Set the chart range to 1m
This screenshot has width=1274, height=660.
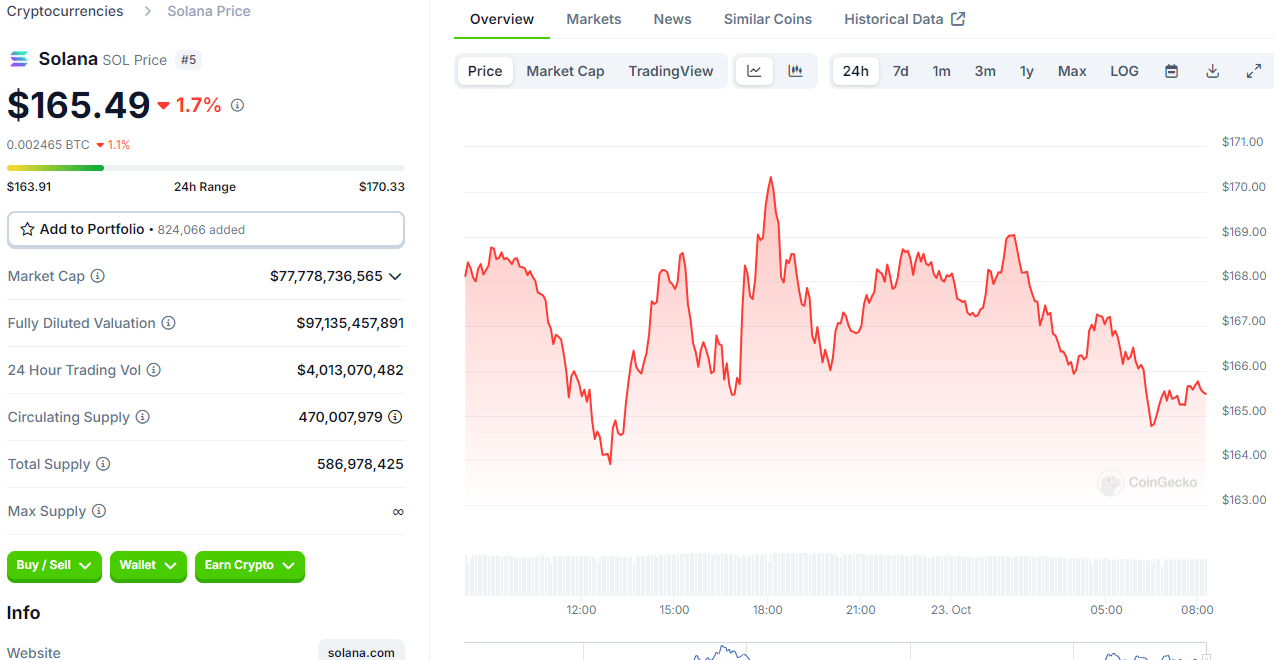(942, 71)
